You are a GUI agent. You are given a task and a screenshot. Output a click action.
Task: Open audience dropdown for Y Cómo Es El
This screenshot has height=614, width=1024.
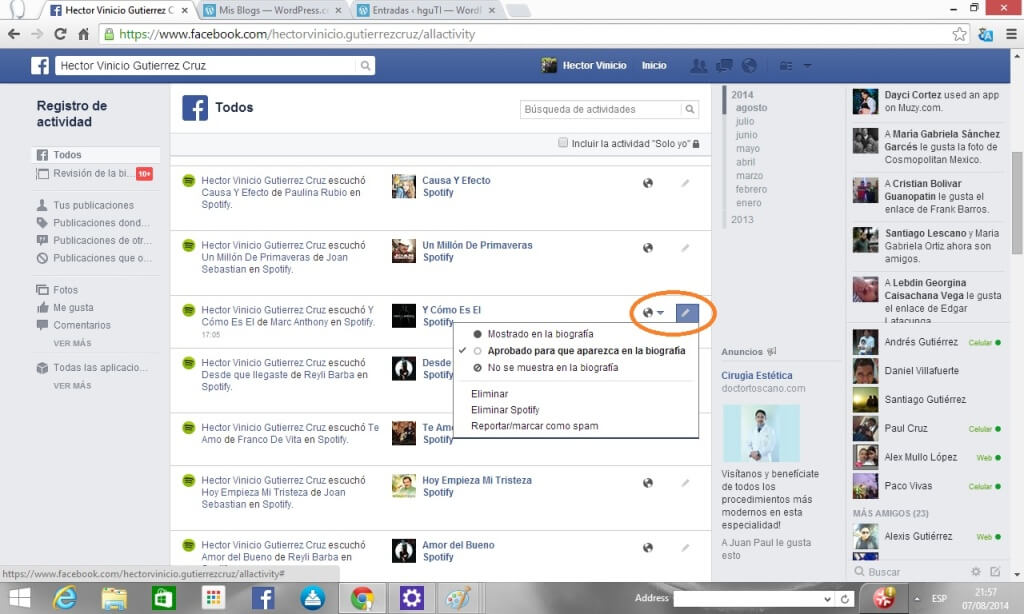(653, 313)
